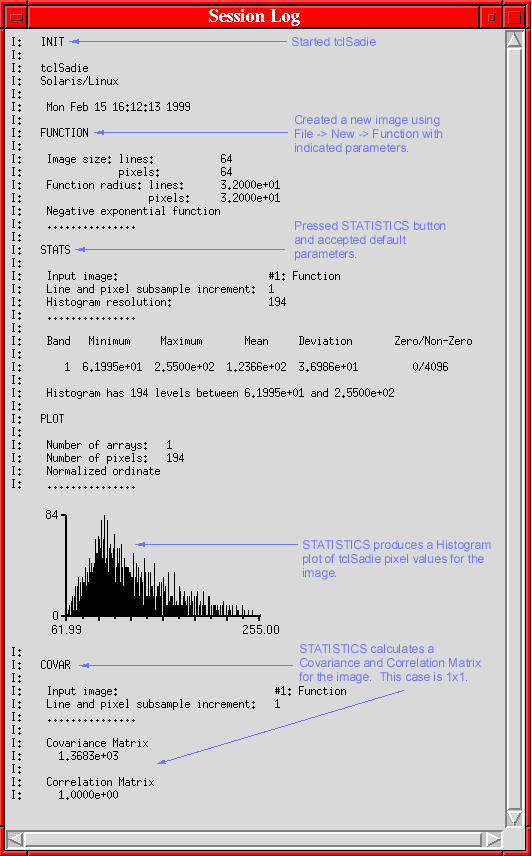Select the Solaris/Linux log line
Viewport: 532px width, 856px height.
pos(80,81)
